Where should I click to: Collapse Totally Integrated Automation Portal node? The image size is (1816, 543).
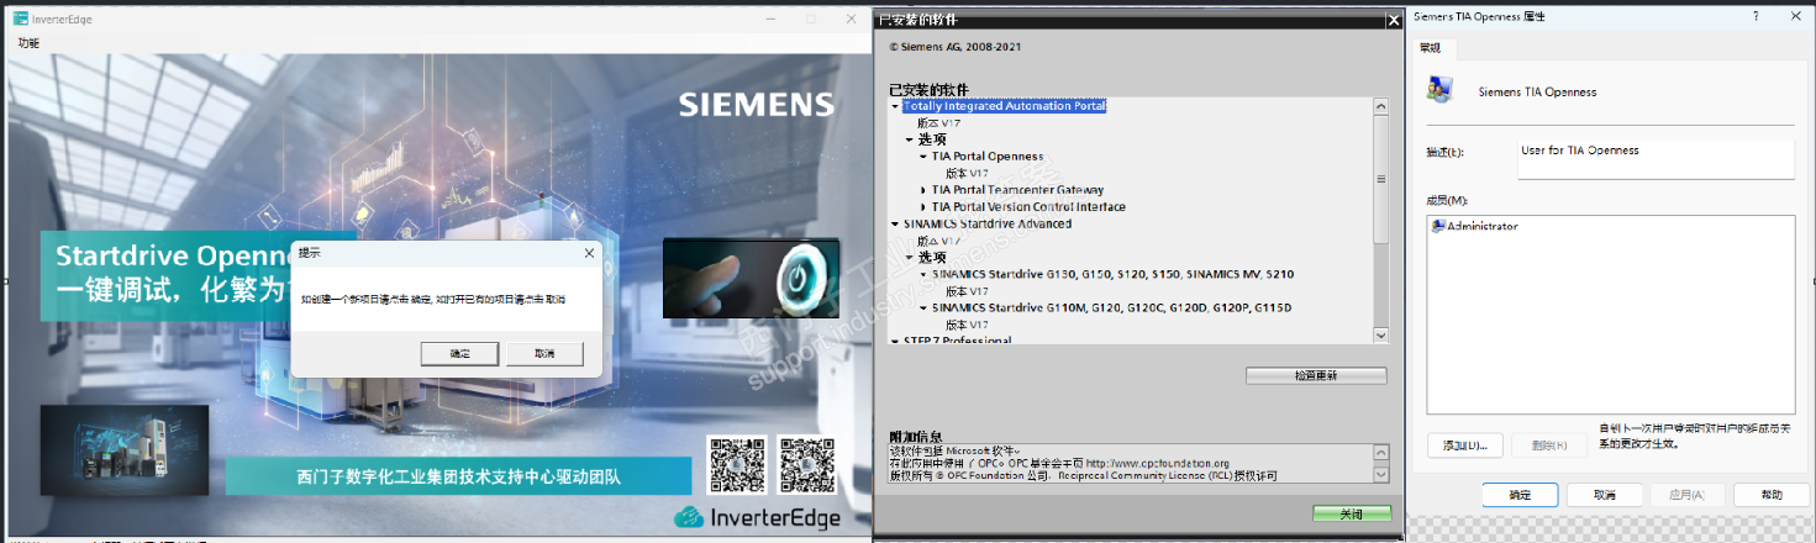coord(895,106)
